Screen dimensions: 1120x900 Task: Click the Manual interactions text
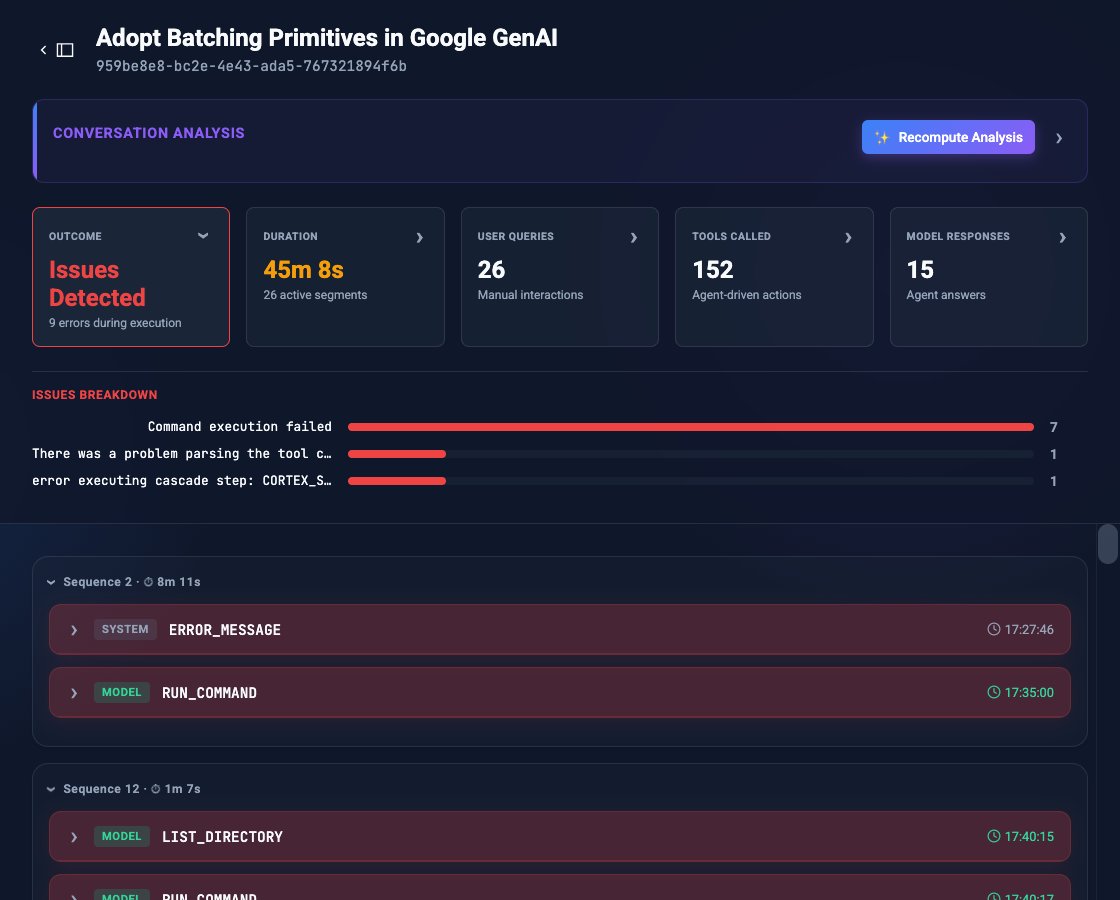530,295
